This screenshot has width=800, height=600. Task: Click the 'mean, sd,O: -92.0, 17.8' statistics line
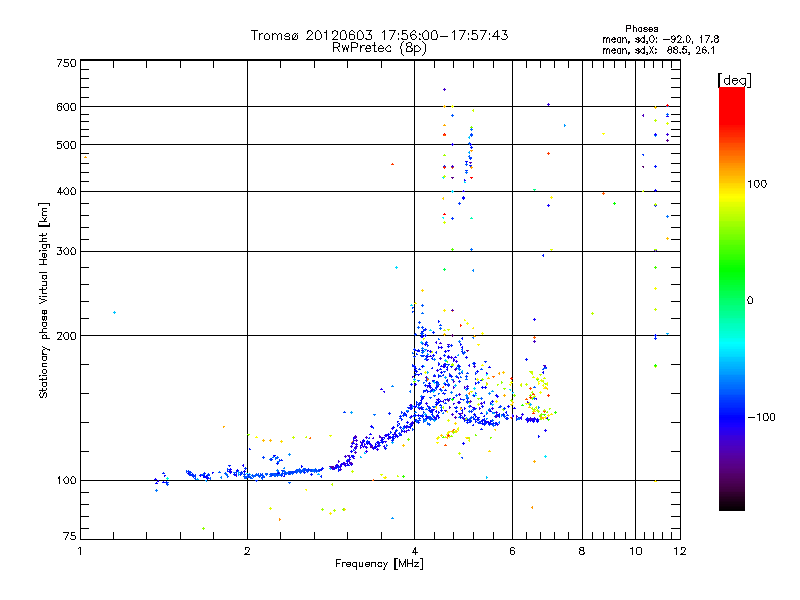pyautogui.click(x=661, y=39)
